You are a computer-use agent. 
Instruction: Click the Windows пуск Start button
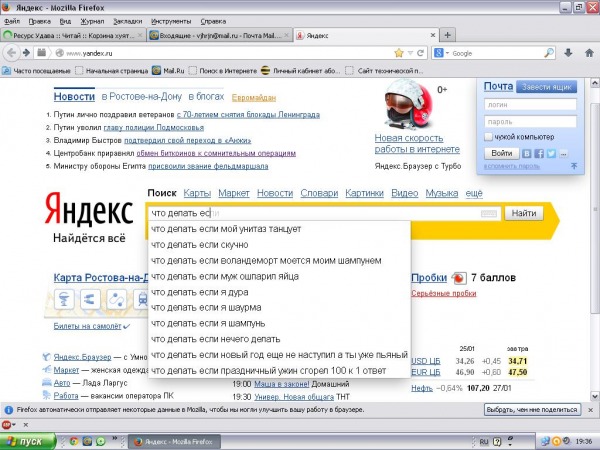(x=28, y=441)
